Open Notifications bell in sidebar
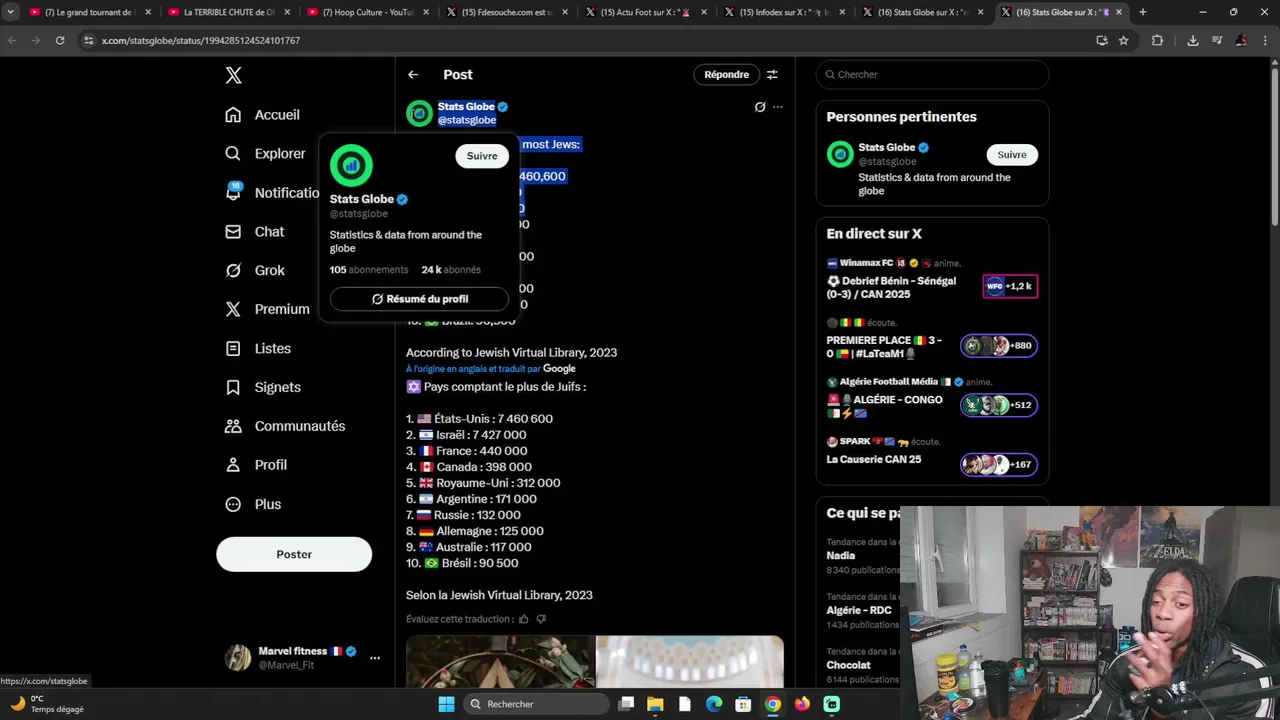This screenshot has width=1280, height=720. 233,192
